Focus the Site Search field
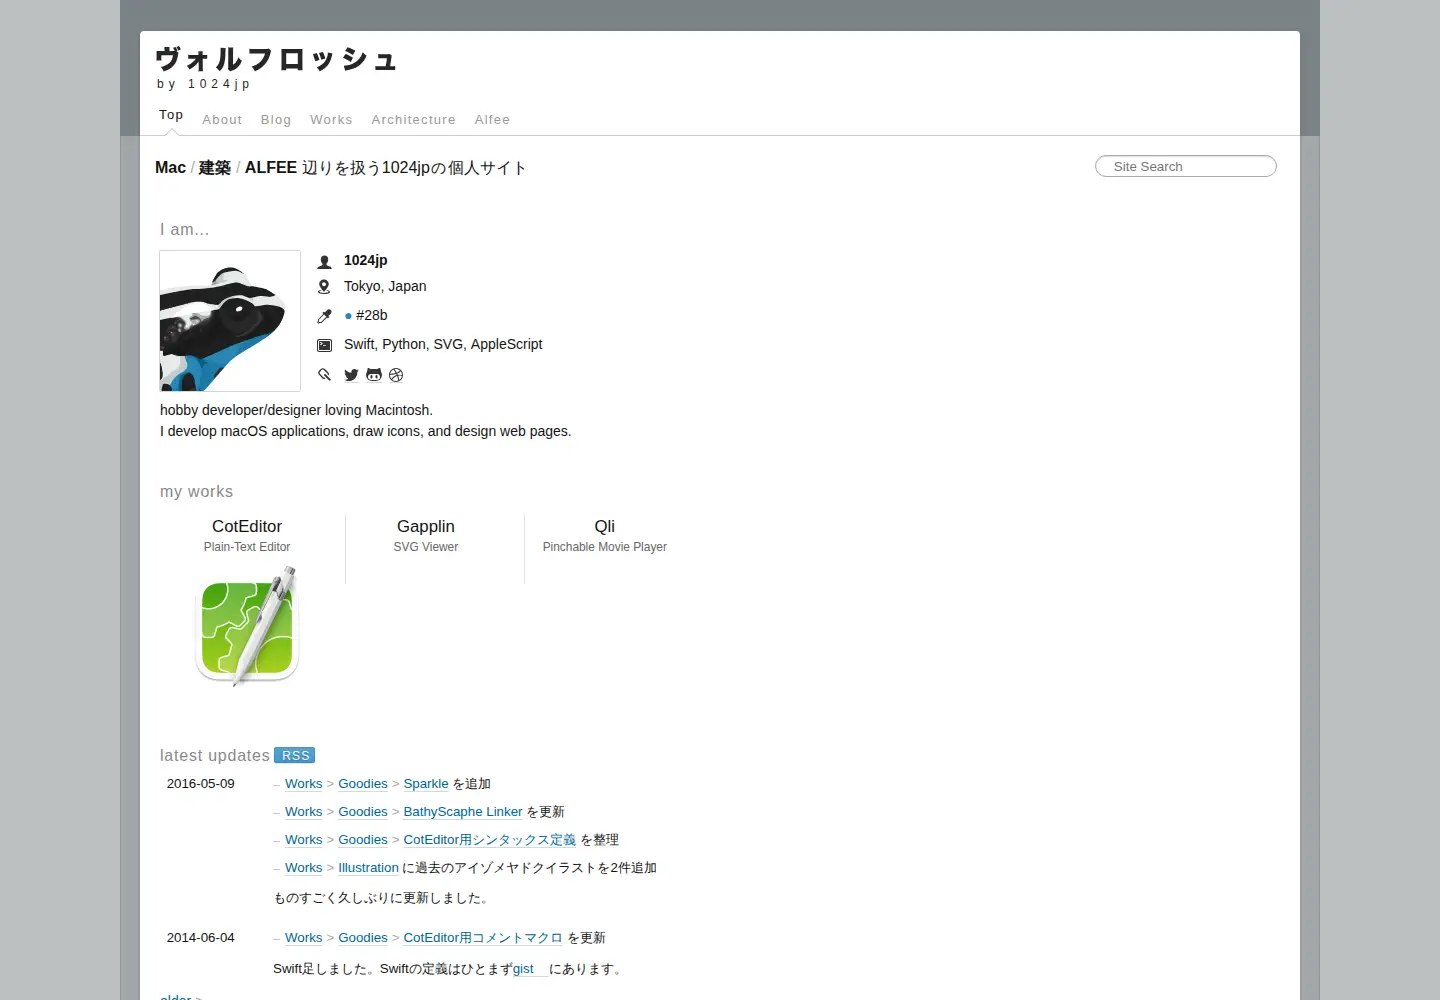This screenshot has width=1440, height=1000. click(1186, 166)
